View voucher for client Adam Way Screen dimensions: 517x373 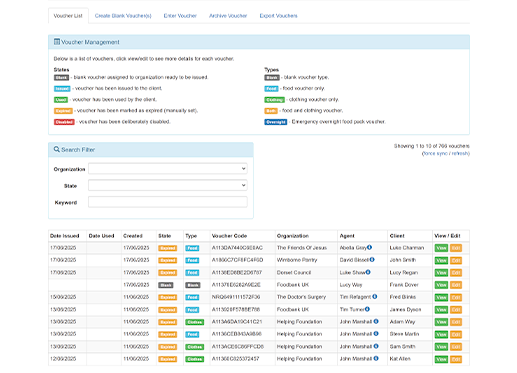(441, 322)
